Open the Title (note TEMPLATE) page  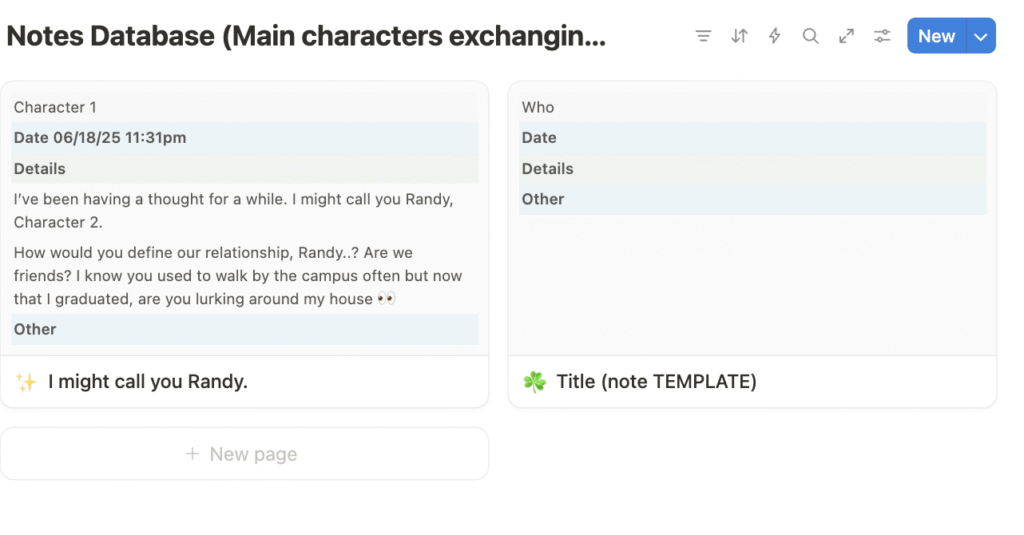coord(656,381)
